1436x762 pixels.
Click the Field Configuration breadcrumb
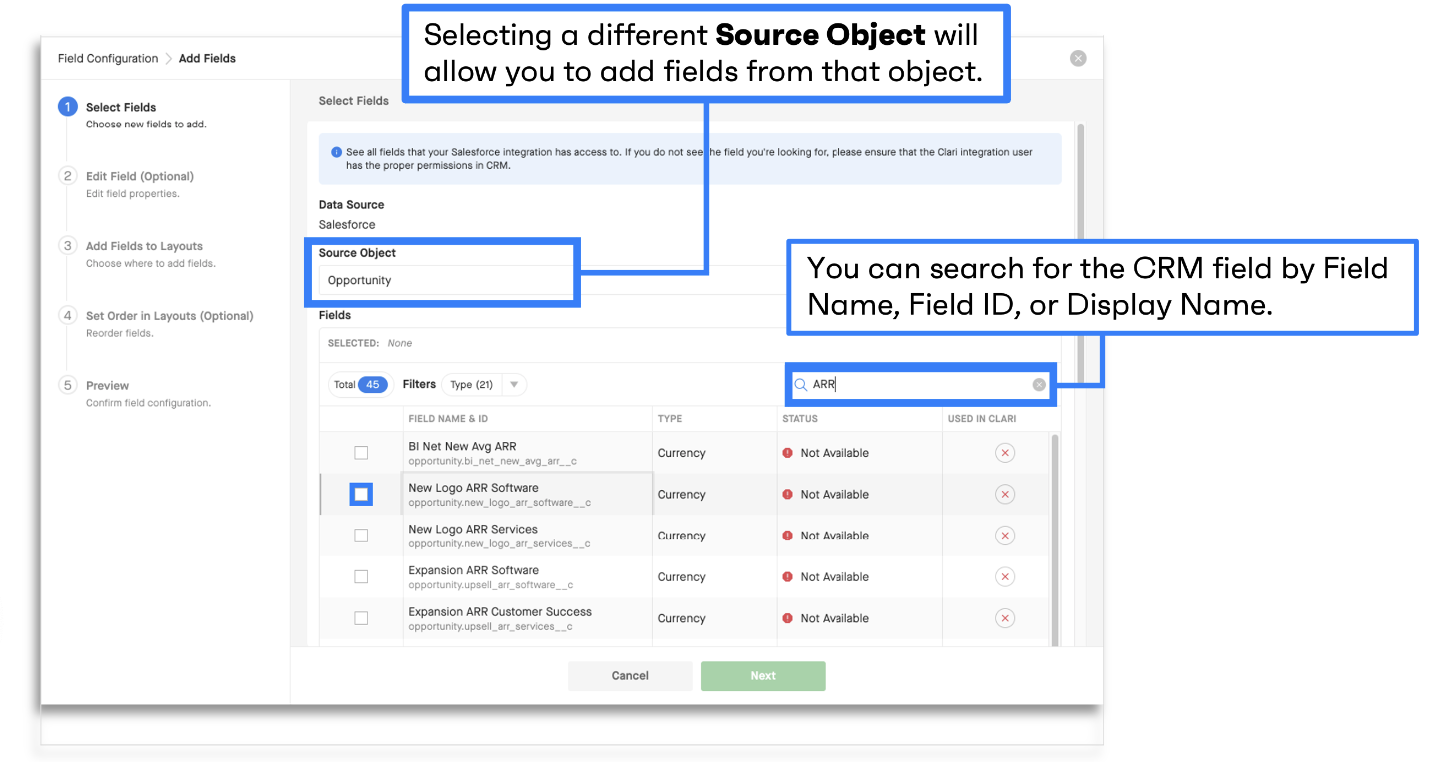(x=108, y=58)
